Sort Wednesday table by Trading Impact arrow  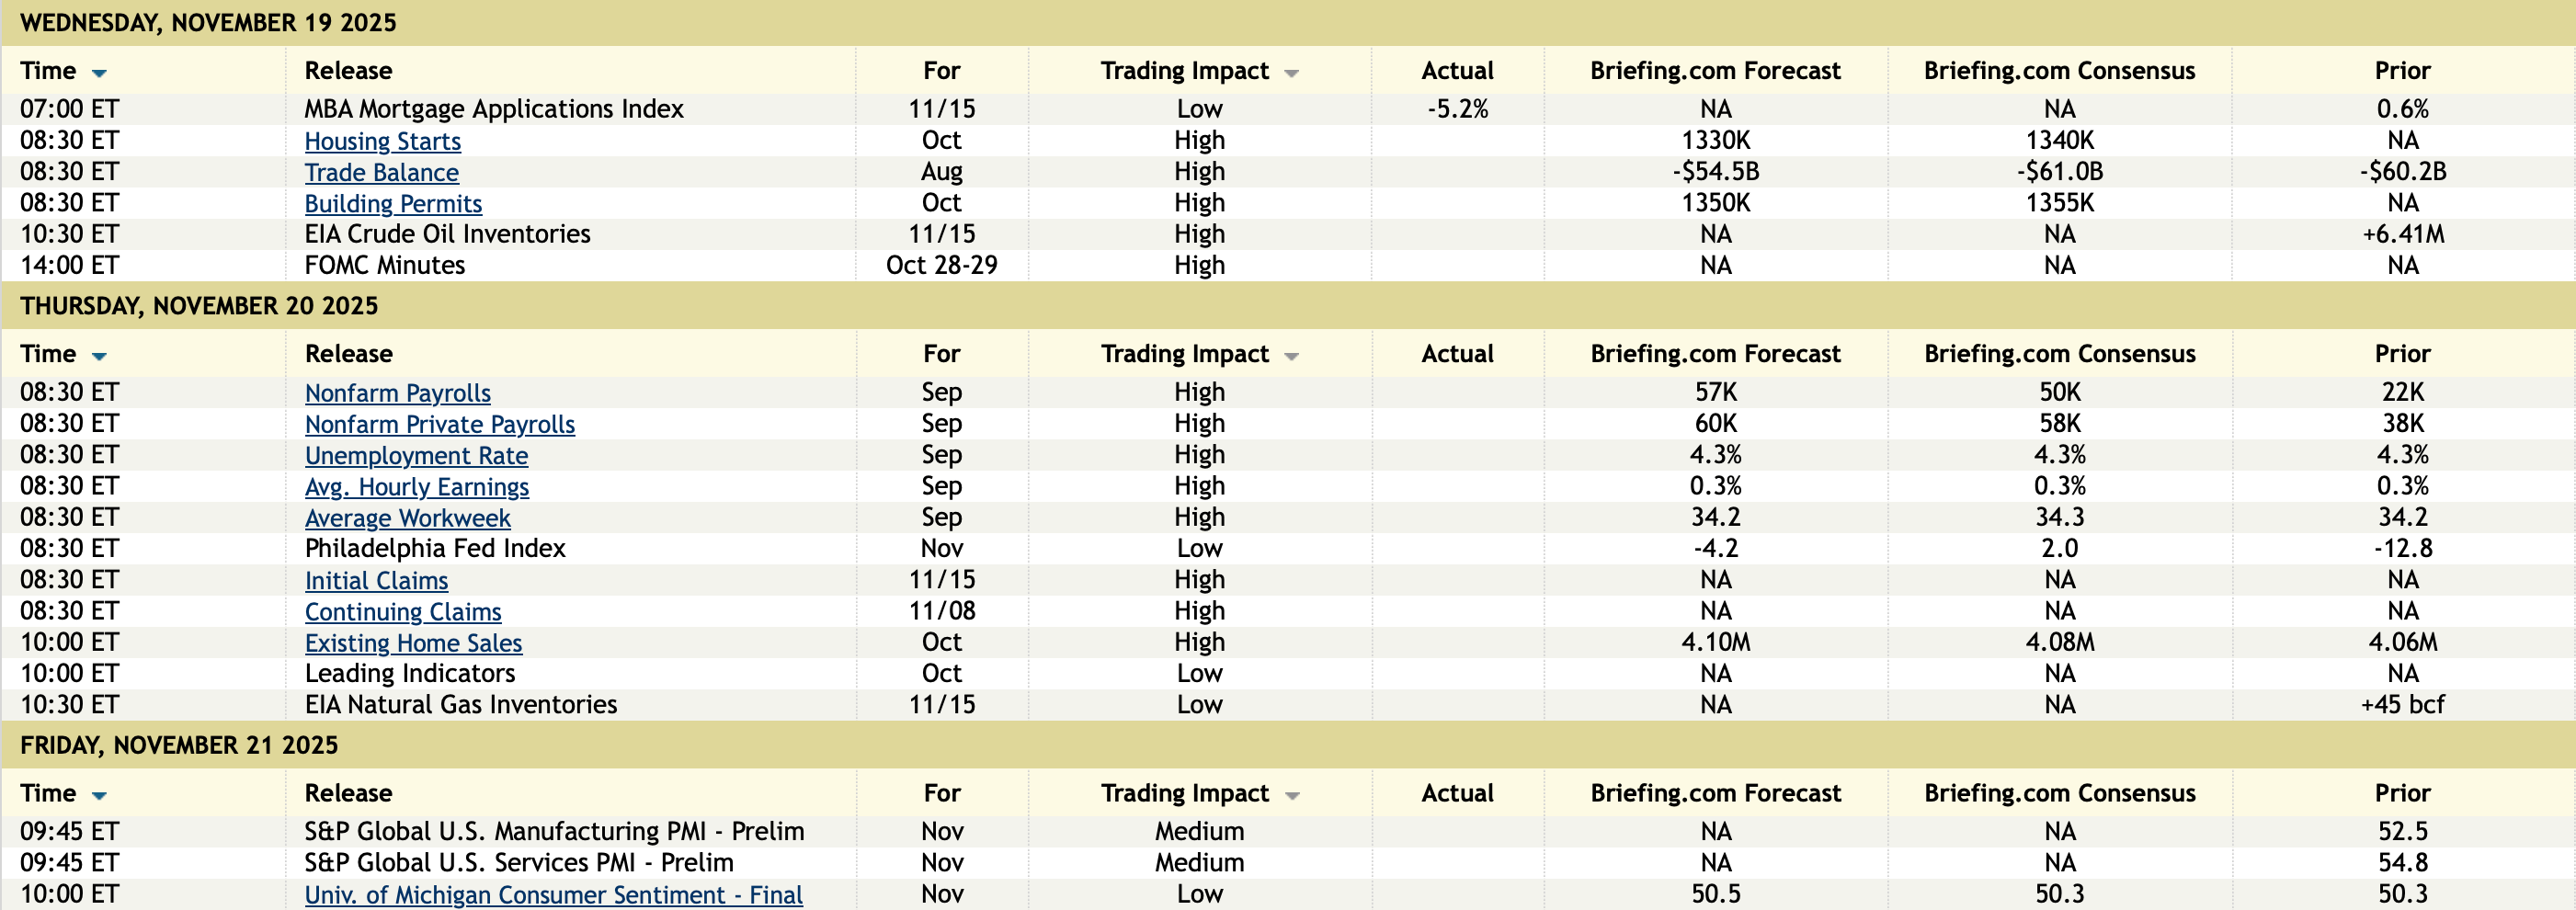(x=1291, y=73)
